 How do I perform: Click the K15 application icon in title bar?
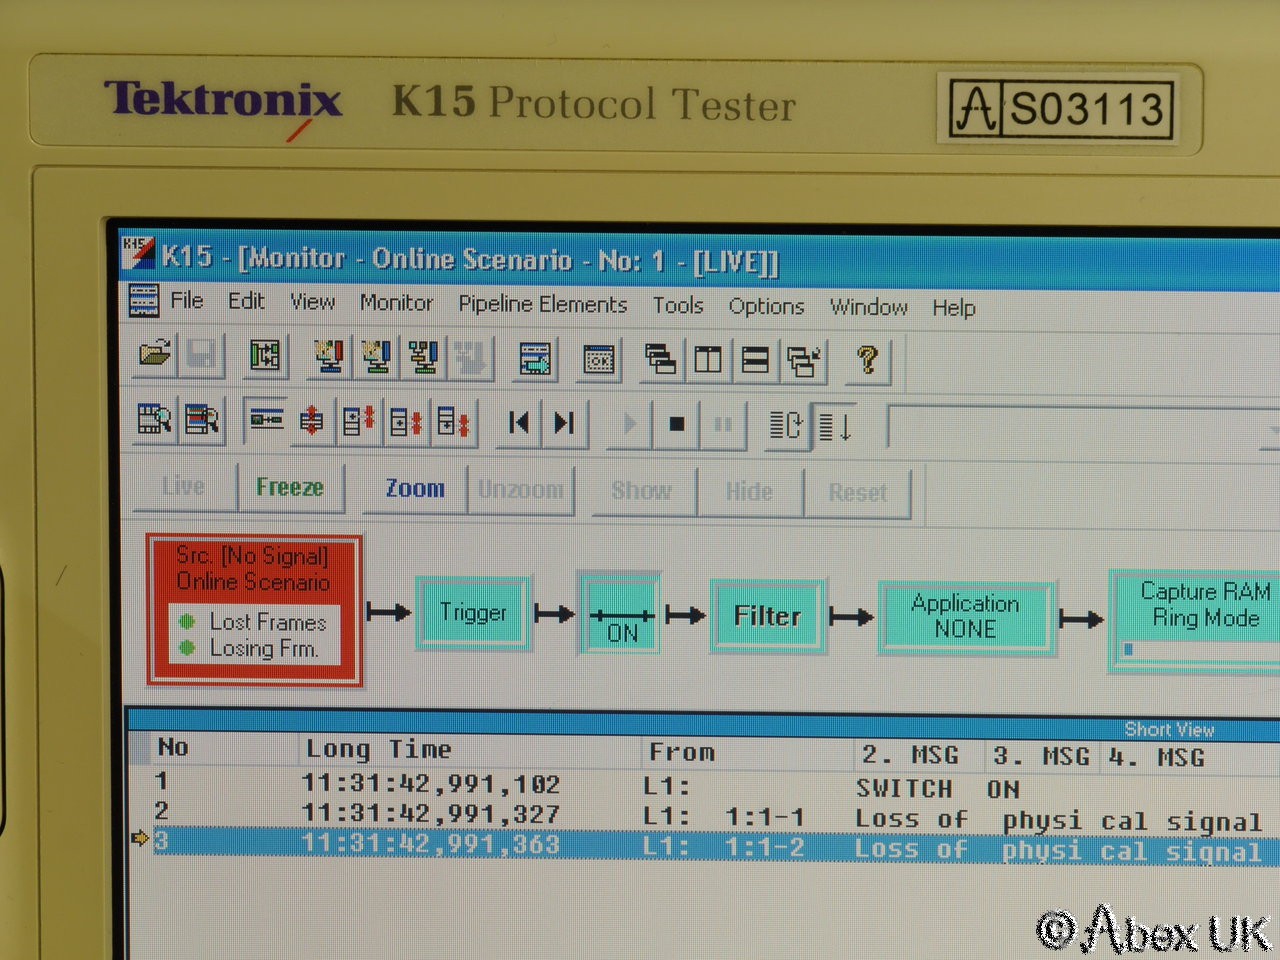click(x=138, y=253)
